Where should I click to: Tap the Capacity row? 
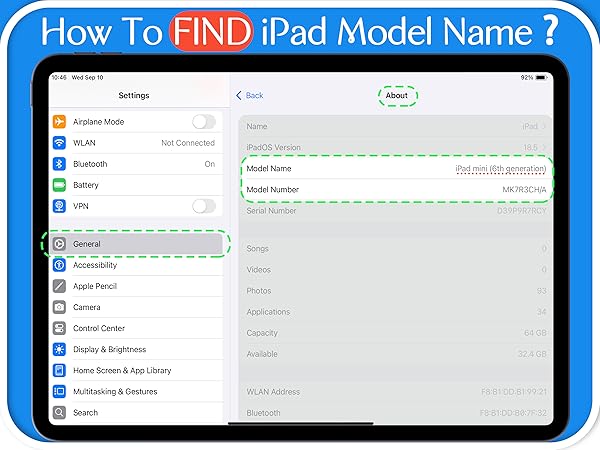[396, 333]
